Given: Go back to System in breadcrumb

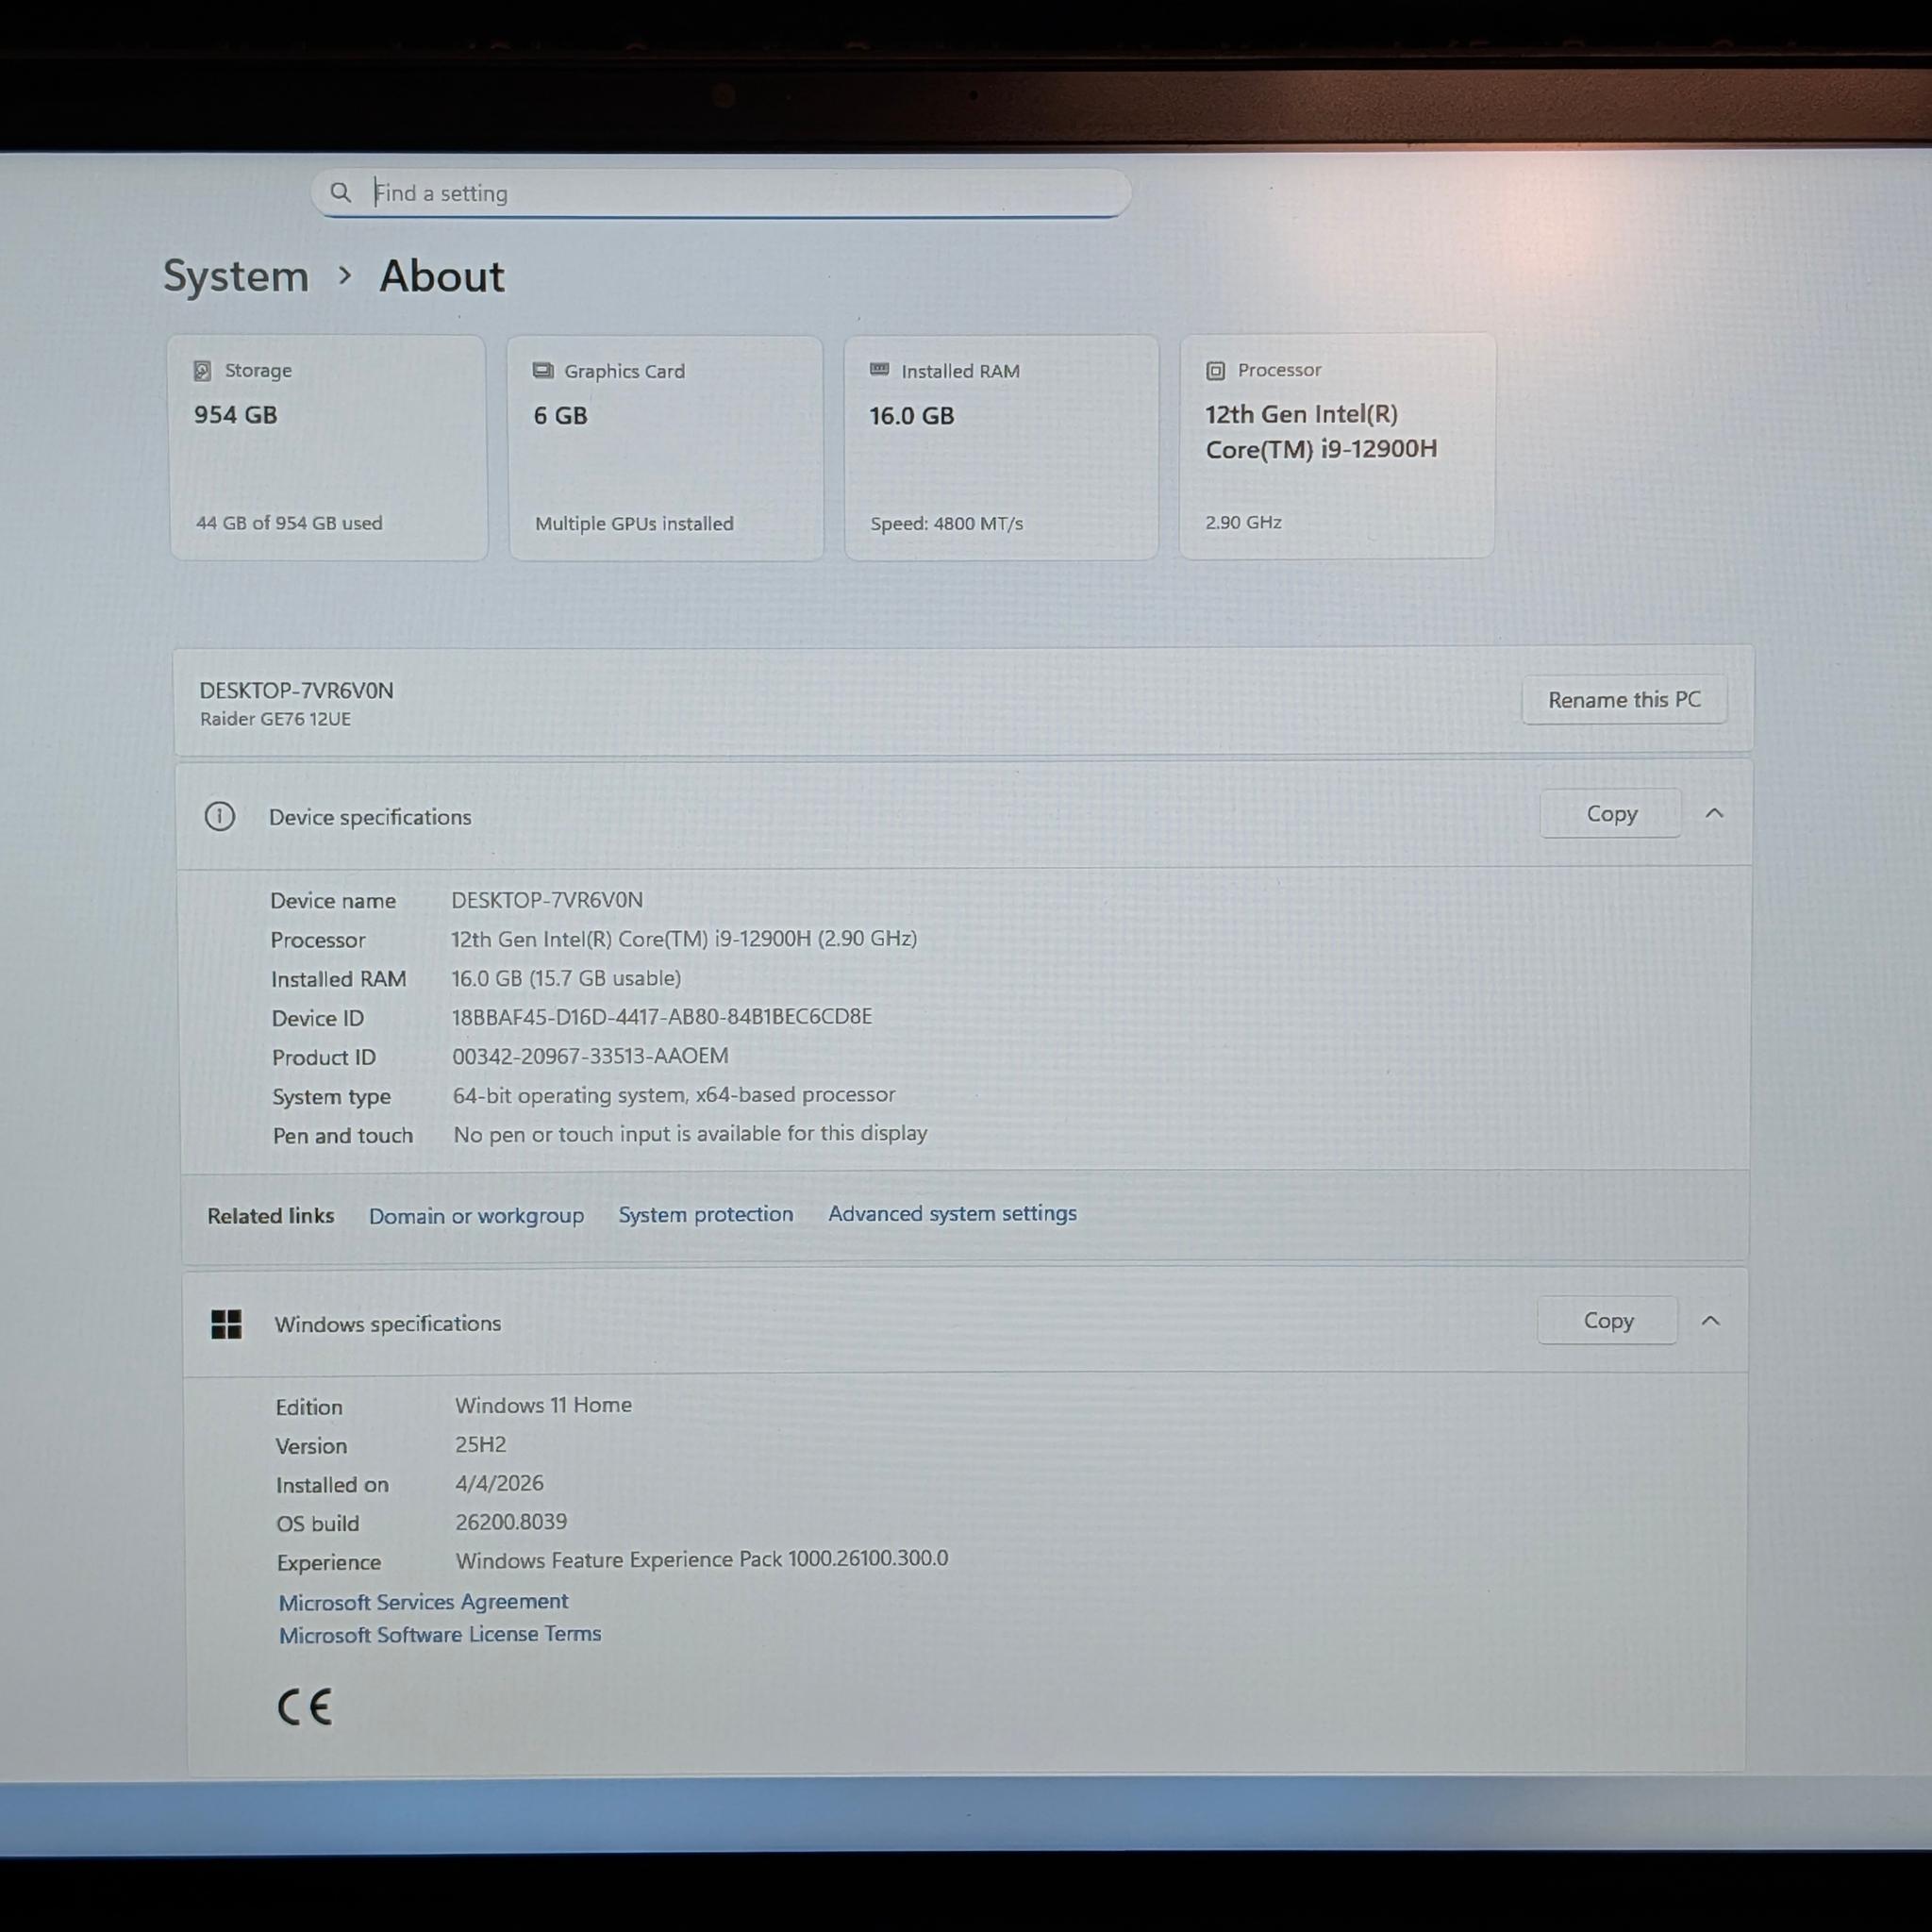Looking at the screenshot, I should [236, 276].
